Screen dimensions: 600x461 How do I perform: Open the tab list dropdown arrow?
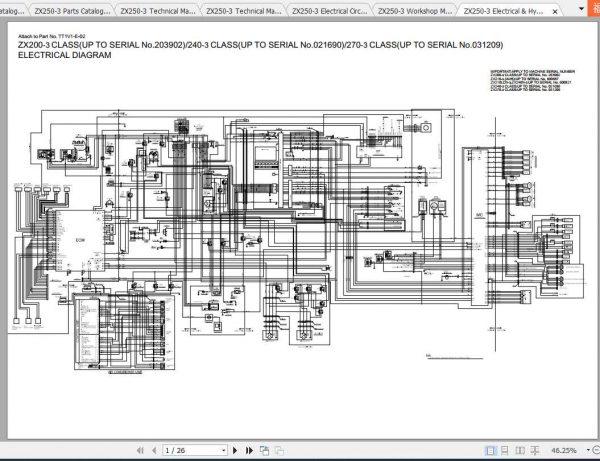581,8
